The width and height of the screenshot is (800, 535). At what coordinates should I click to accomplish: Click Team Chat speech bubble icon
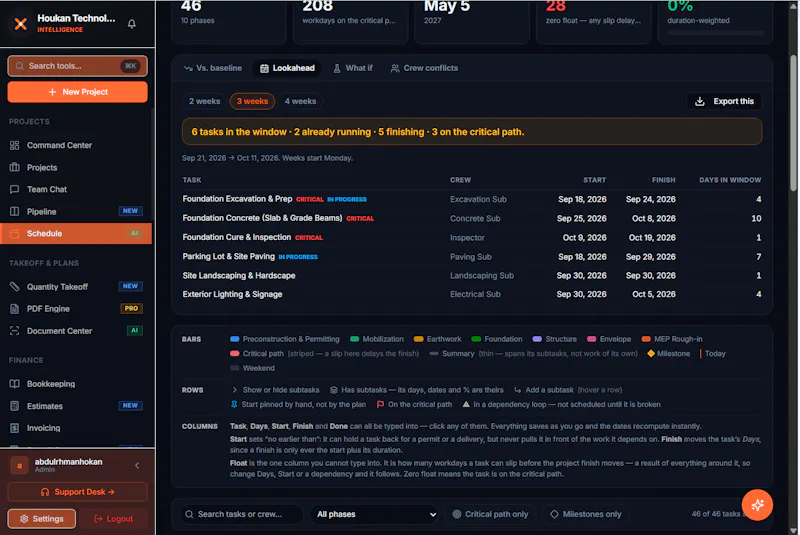pos(14,189)
